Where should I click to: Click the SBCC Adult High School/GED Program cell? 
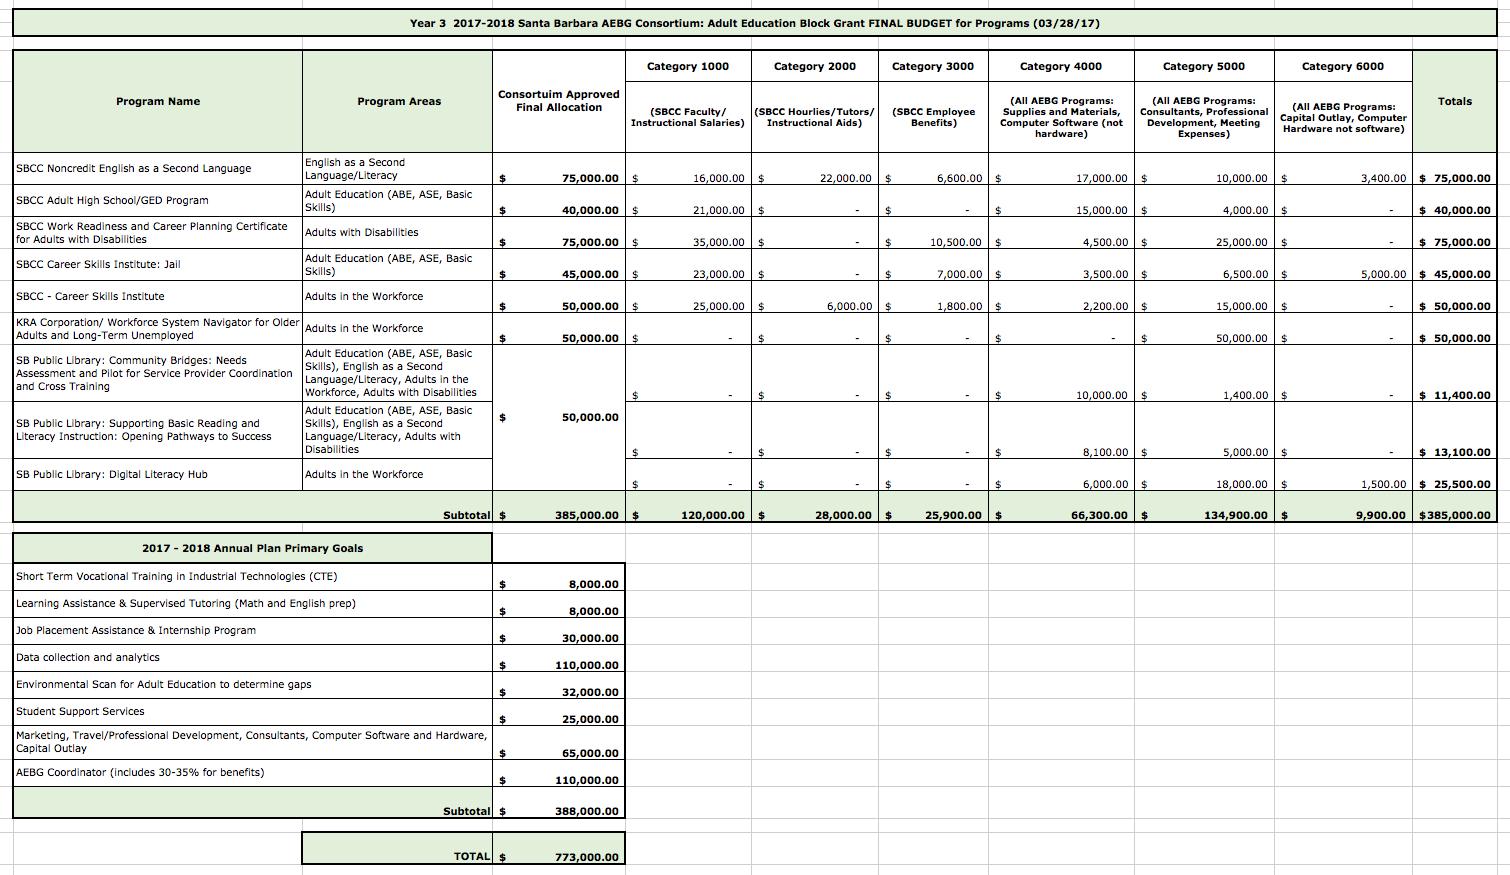click(112, 200)
